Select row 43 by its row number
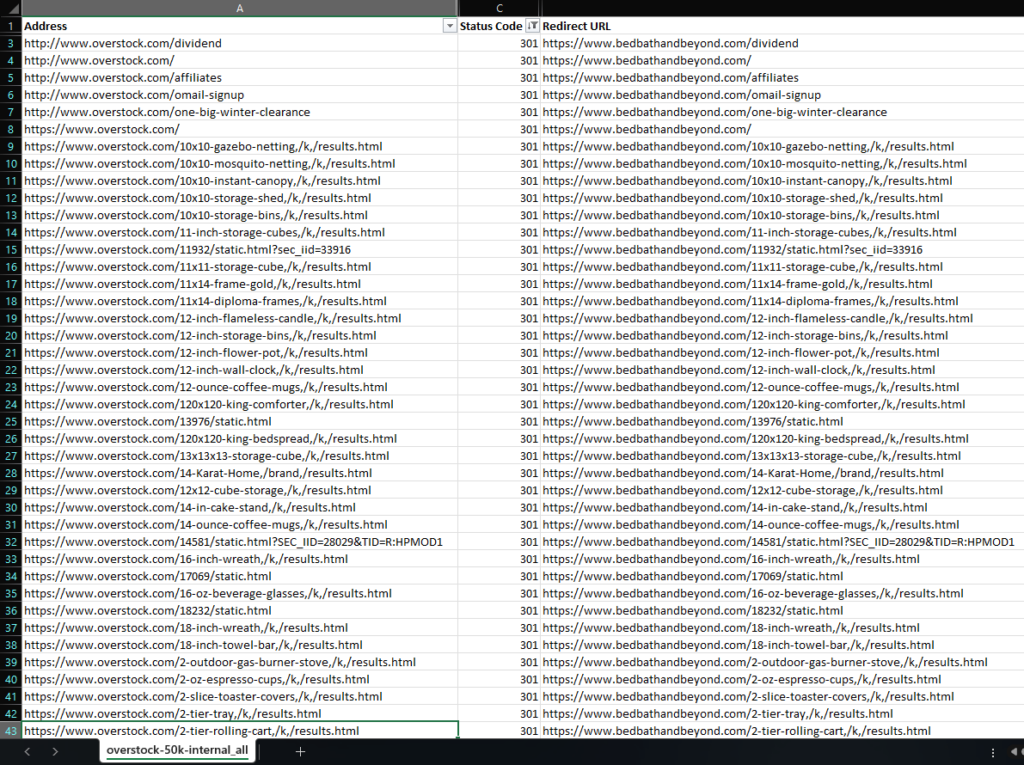This screenshot has height=765, width=1024. (11, 730)
